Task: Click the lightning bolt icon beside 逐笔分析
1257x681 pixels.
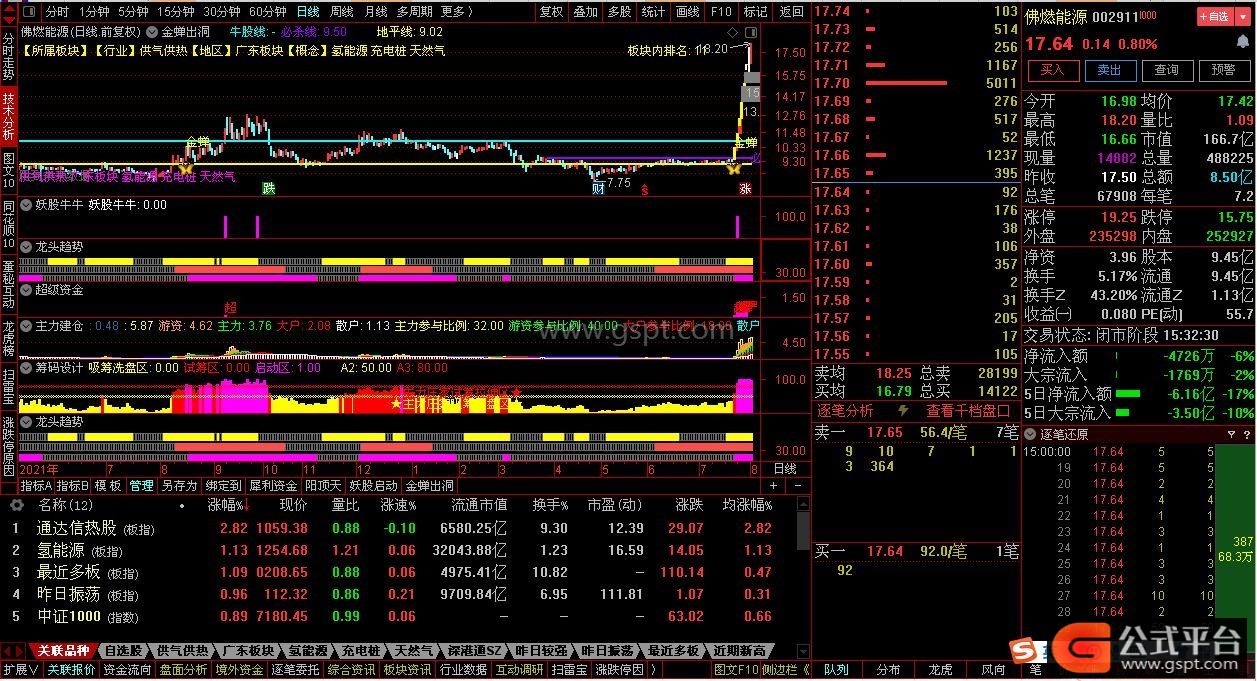Action: click(903, 411)
